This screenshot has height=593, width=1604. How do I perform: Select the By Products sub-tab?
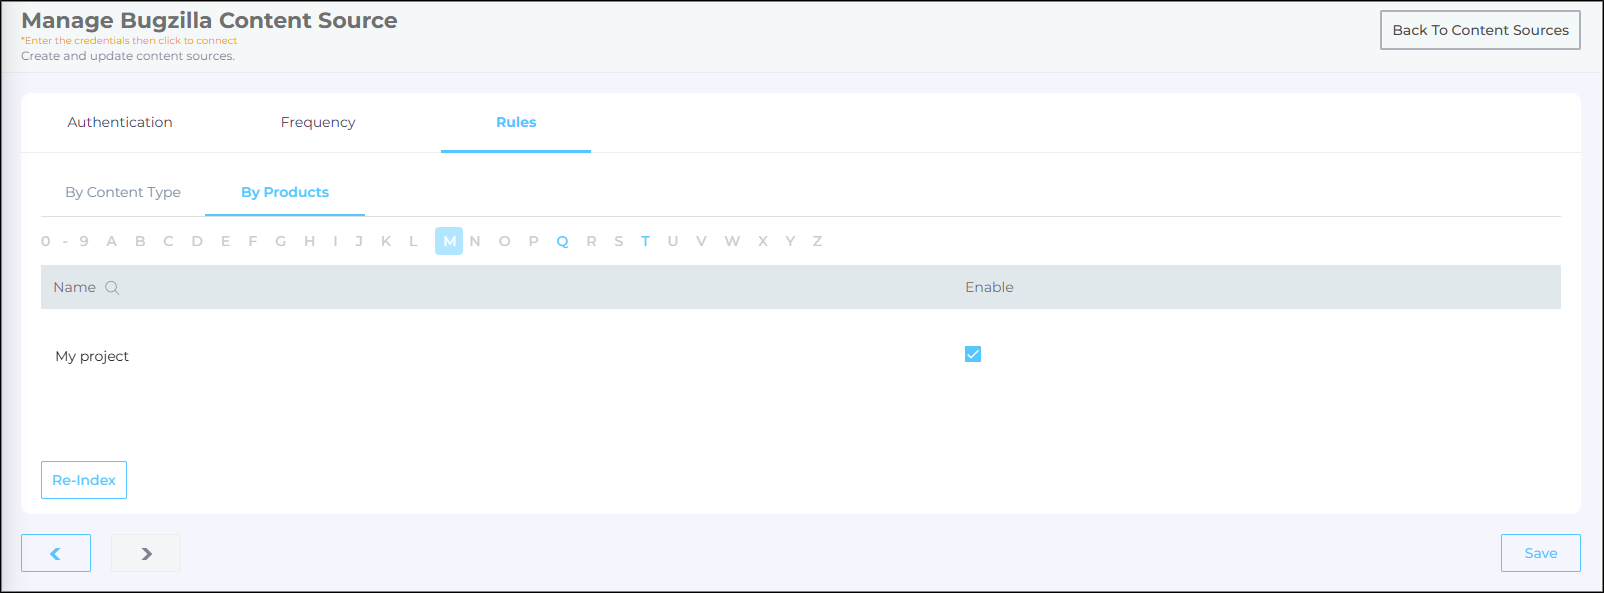[285, 192]
